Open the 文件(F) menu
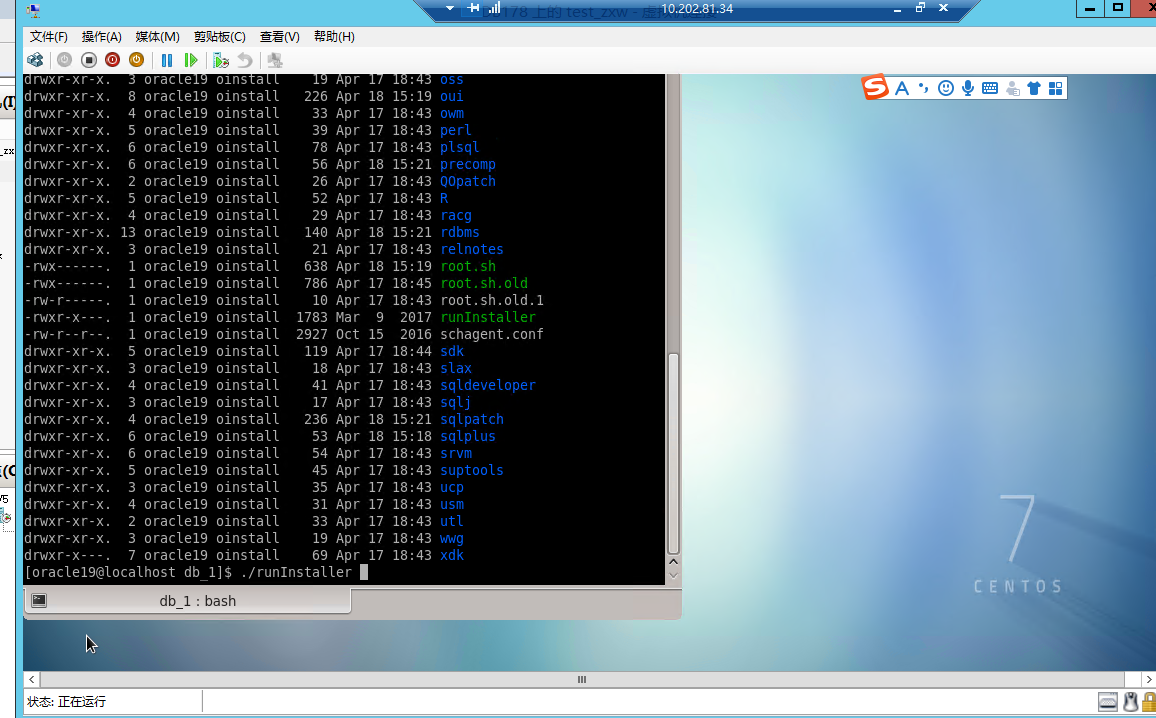This screenshot has height=718, width=1156. click(49, 36)
